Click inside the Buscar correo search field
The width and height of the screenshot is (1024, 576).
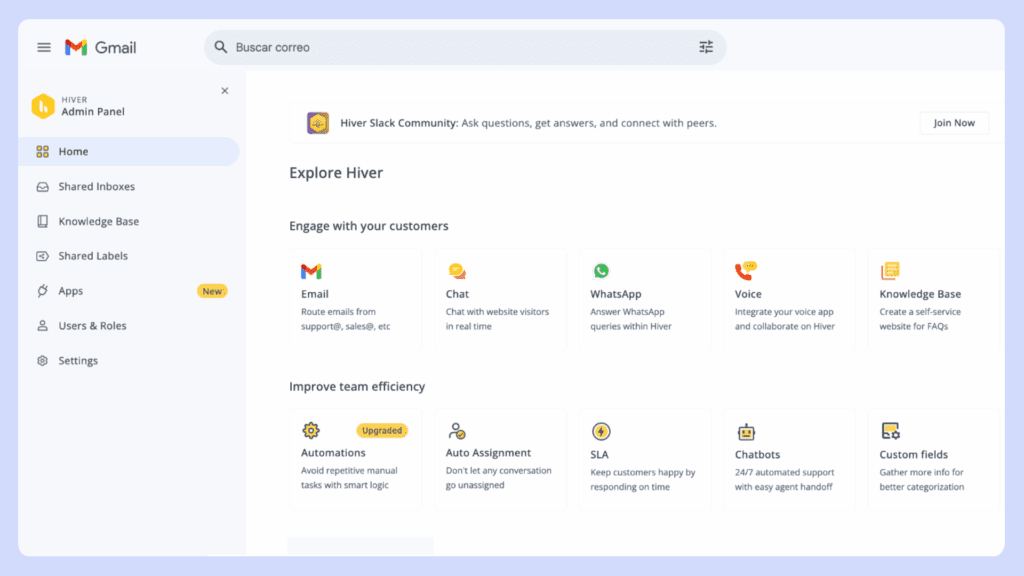400,46
